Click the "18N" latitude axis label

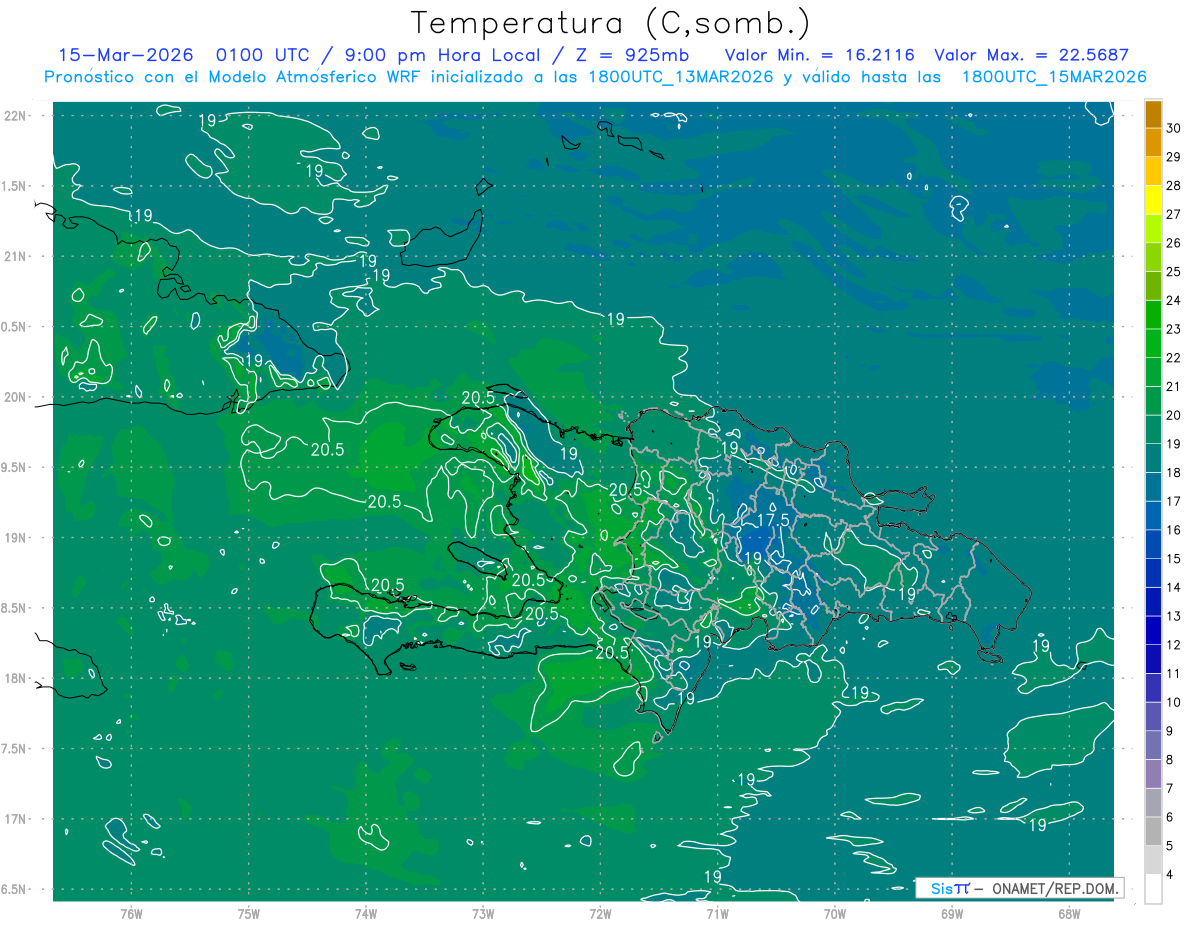[14, 678]
